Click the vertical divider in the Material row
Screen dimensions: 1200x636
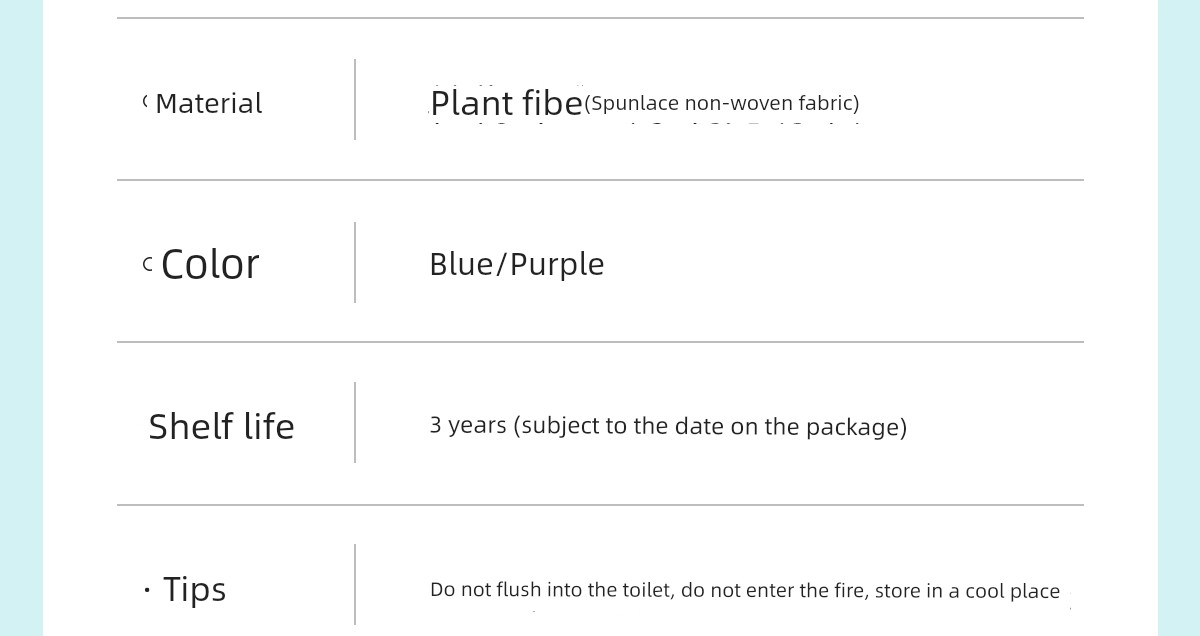[x=355, y=100]
